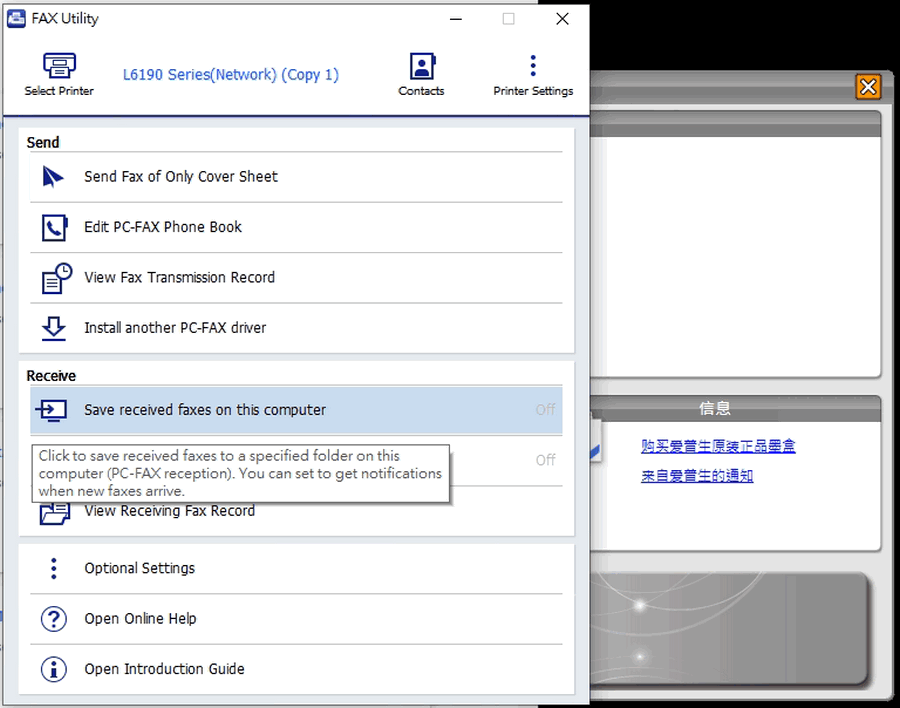
Task: Open 购买爱普生原装正品墨盒 link
Action: 718,446
